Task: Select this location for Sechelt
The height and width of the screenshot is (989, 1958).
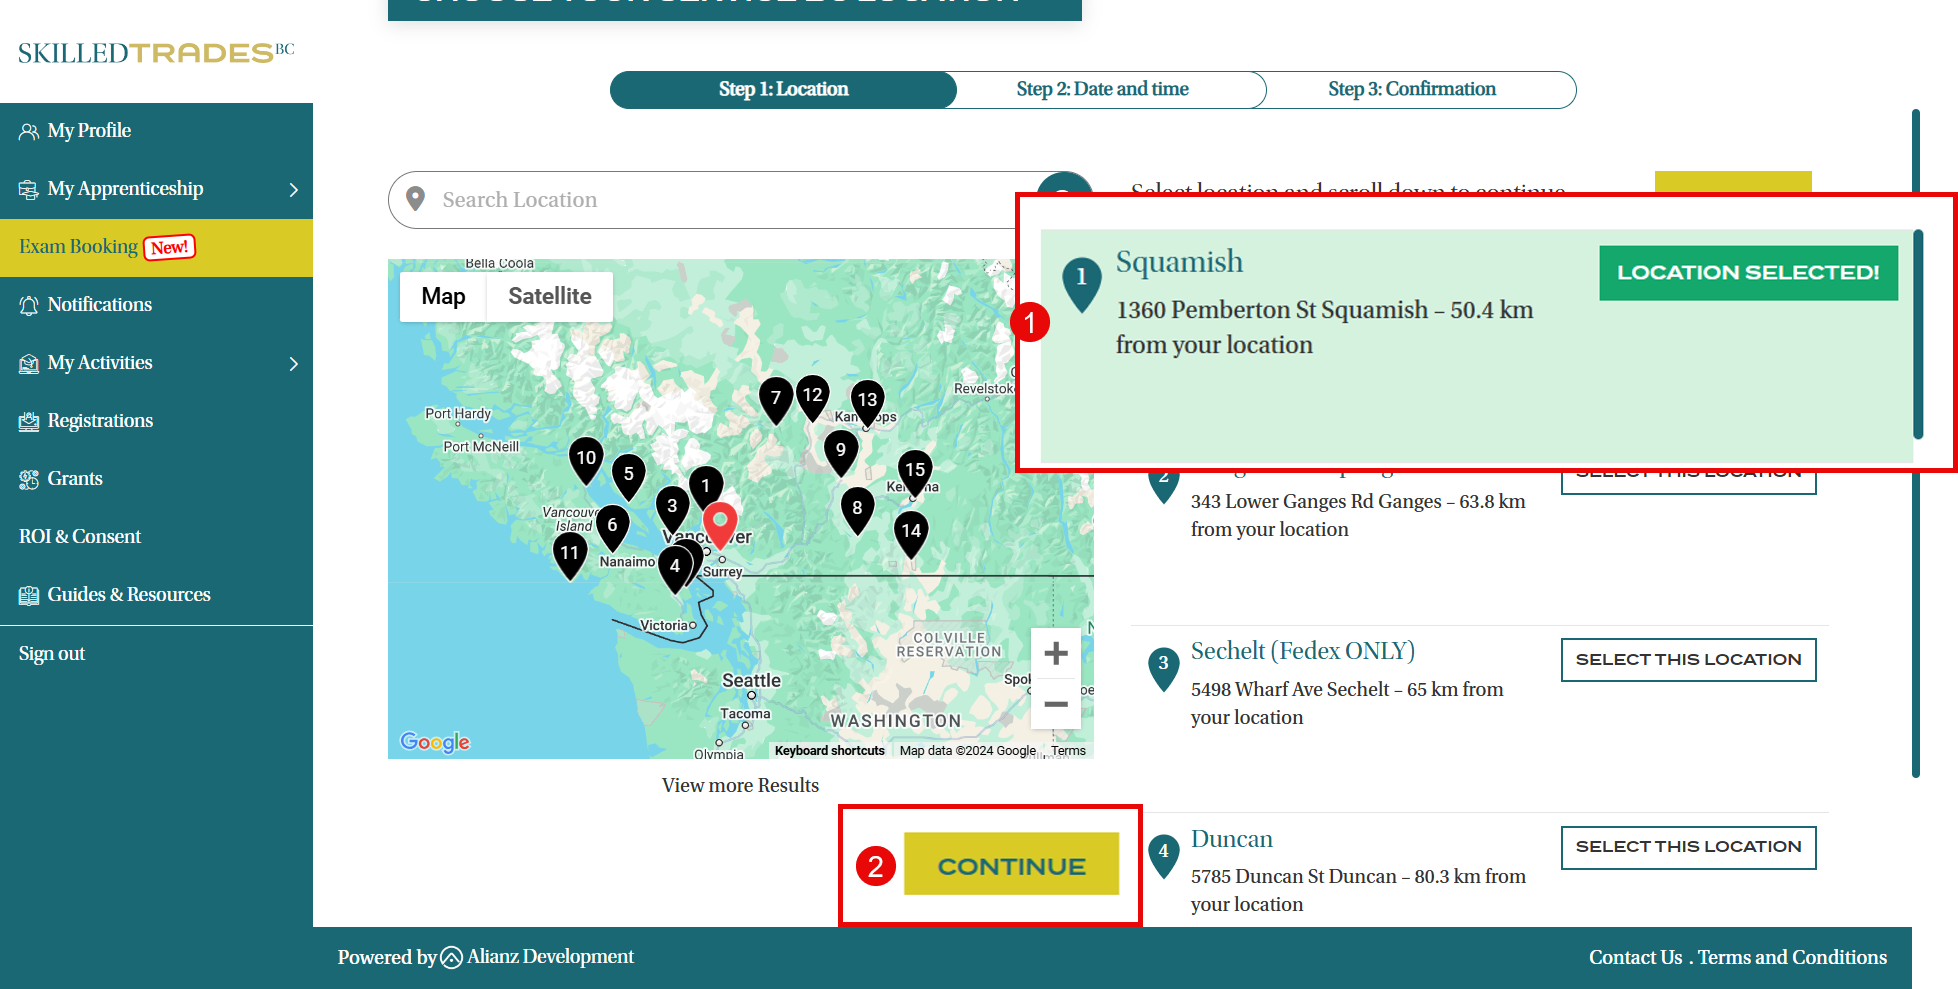Action: coord(1688,660)
